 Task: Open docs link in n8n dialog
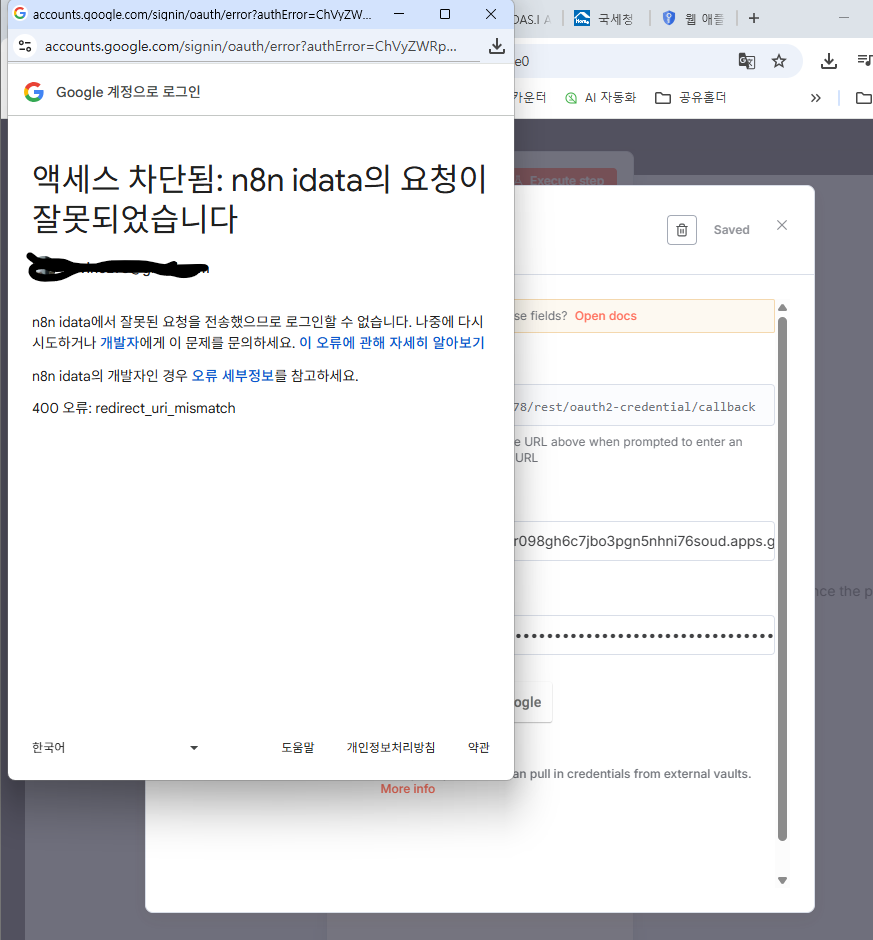click(x=606, y=316)
